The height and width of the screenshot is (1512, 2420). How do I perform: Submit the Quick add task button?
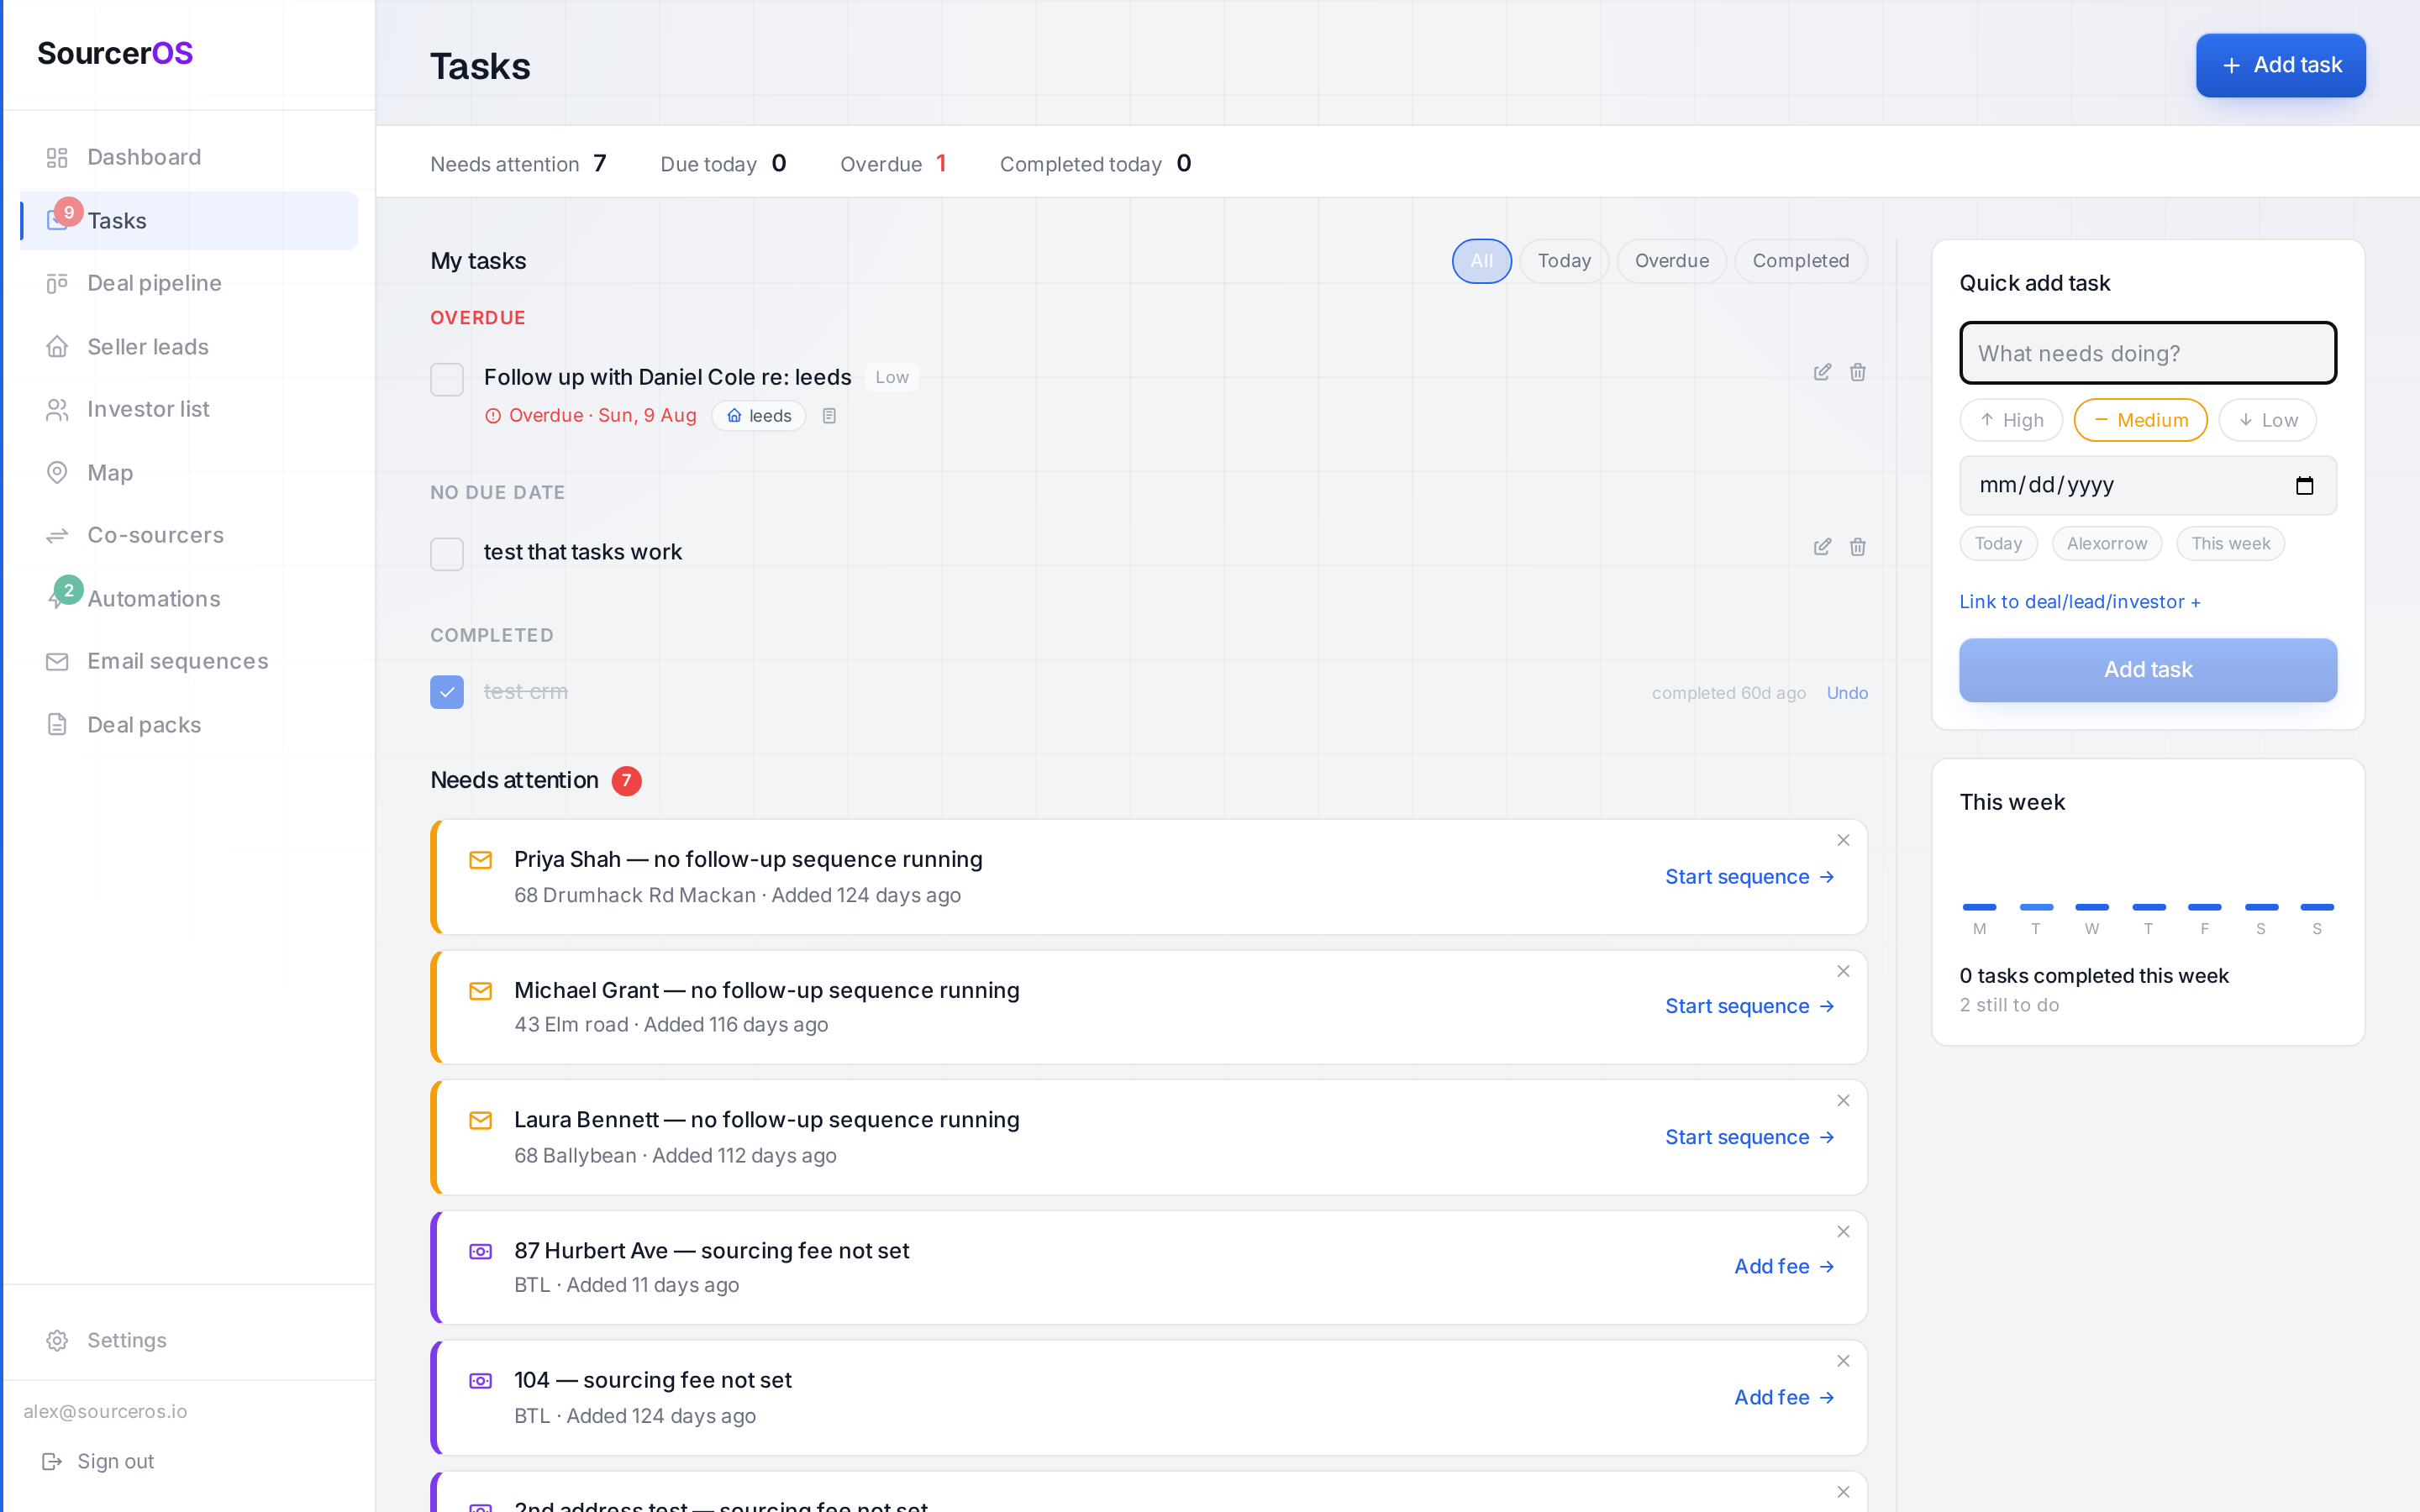pyautogui.click(x=2148, y=670)
